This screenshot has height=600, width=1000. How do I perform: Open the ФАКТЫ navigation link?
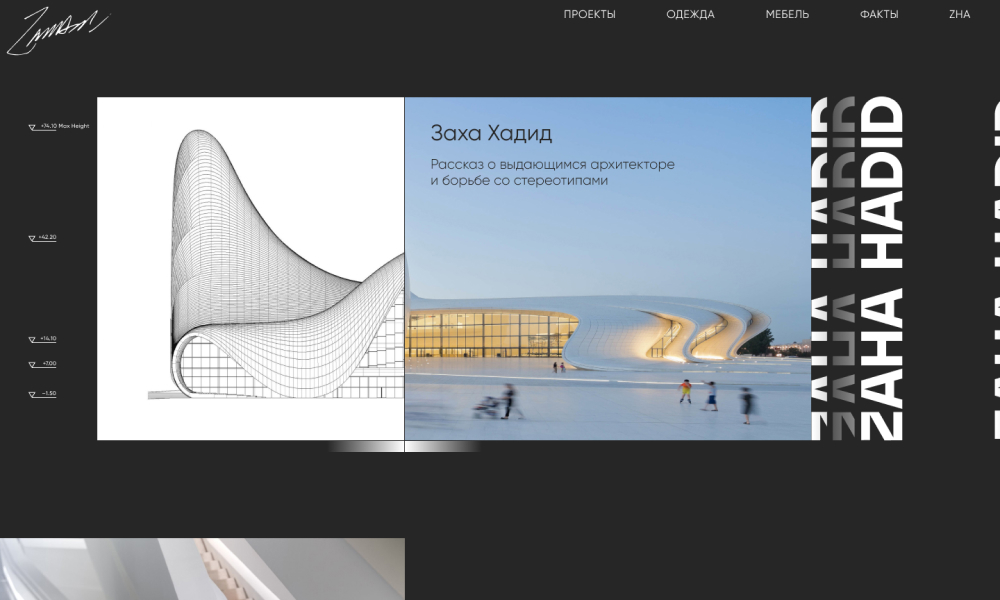coord(879,15)
